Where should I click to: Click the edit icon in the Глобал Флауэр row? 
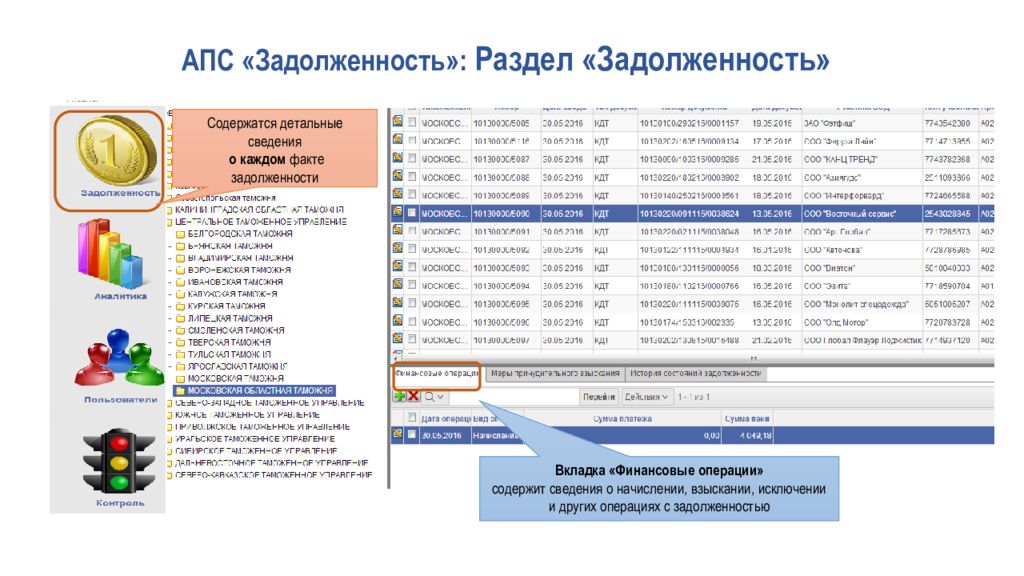[x=397, y=338]
